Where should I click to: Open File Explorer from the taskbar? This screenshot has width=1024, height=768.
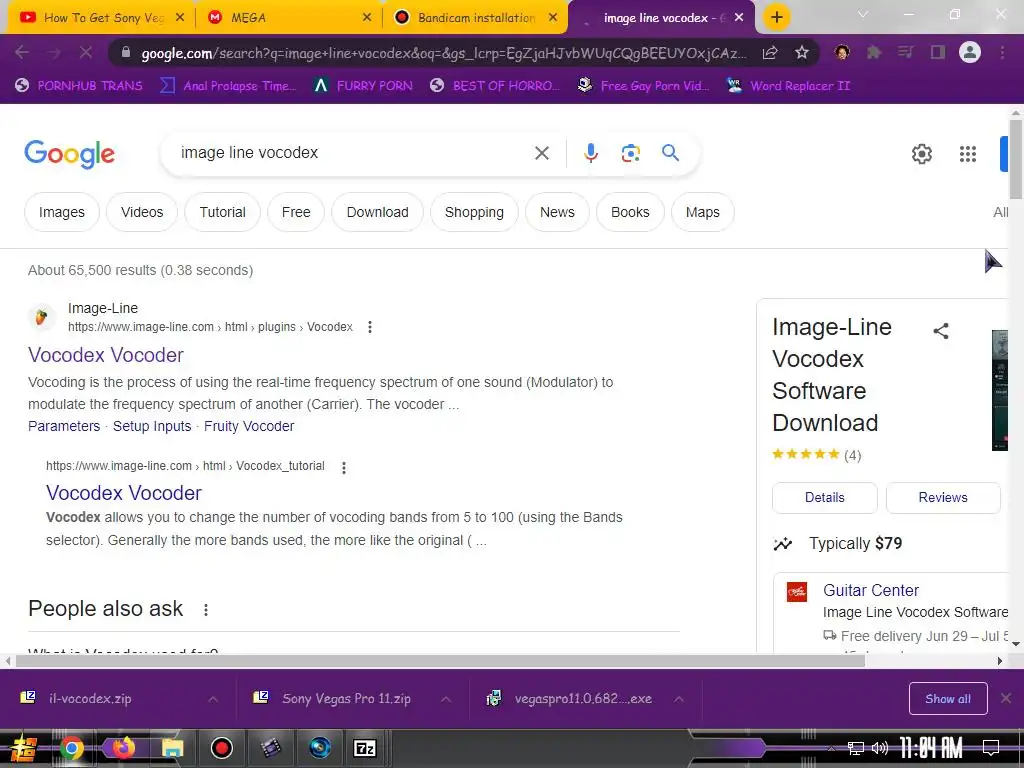click(172, 748)
